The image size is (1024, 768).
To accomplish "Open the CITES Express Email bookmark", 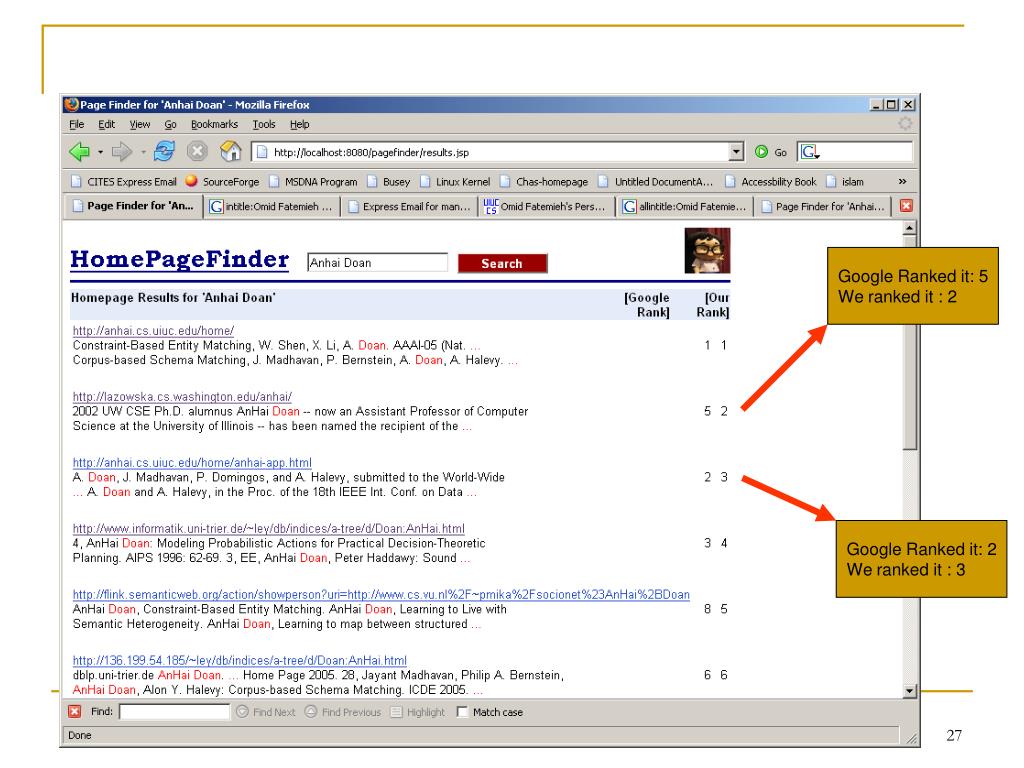I will 123,182.
